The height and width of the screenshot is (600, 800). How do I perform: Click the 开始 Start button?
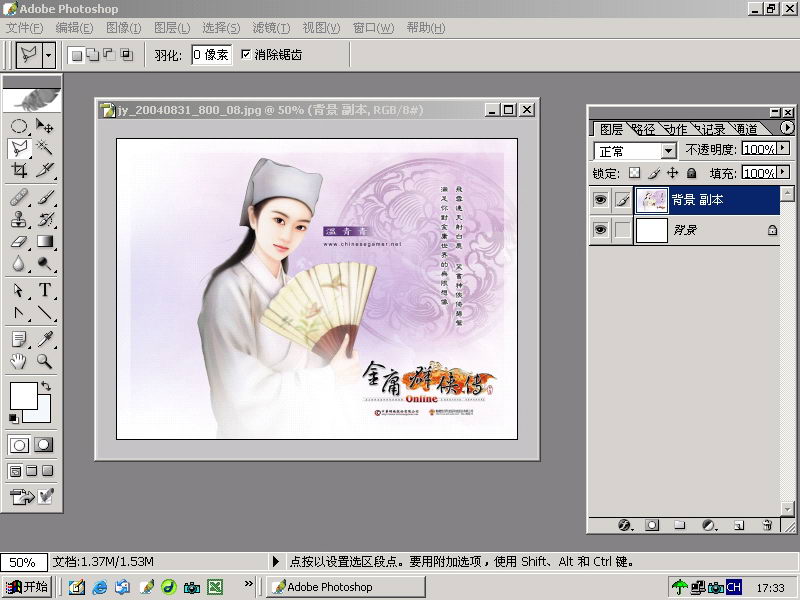27,587
